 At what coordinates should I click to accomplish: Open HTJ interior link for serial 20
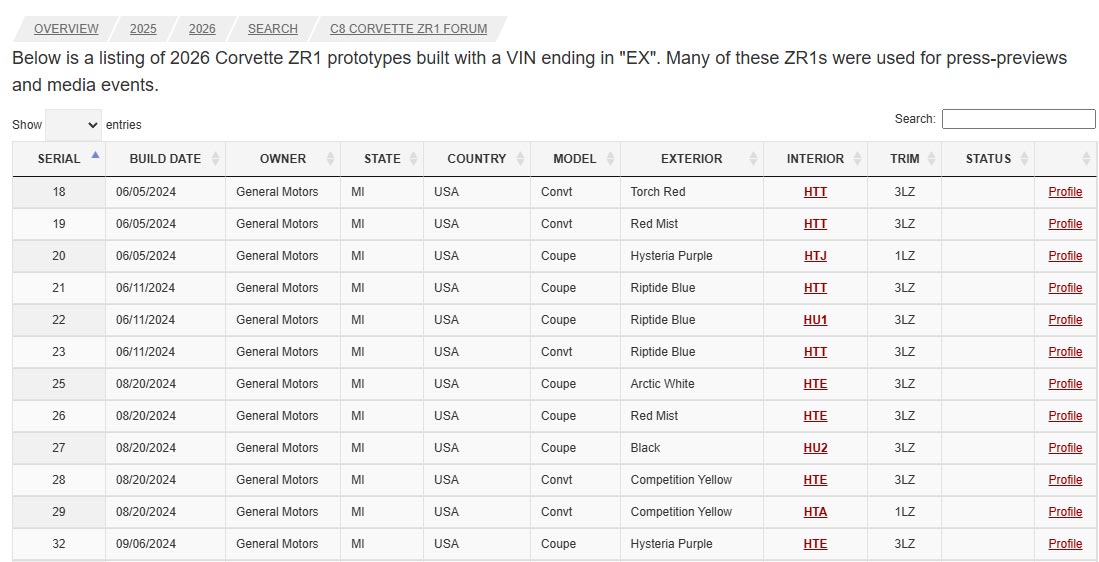tap(815, 256)
